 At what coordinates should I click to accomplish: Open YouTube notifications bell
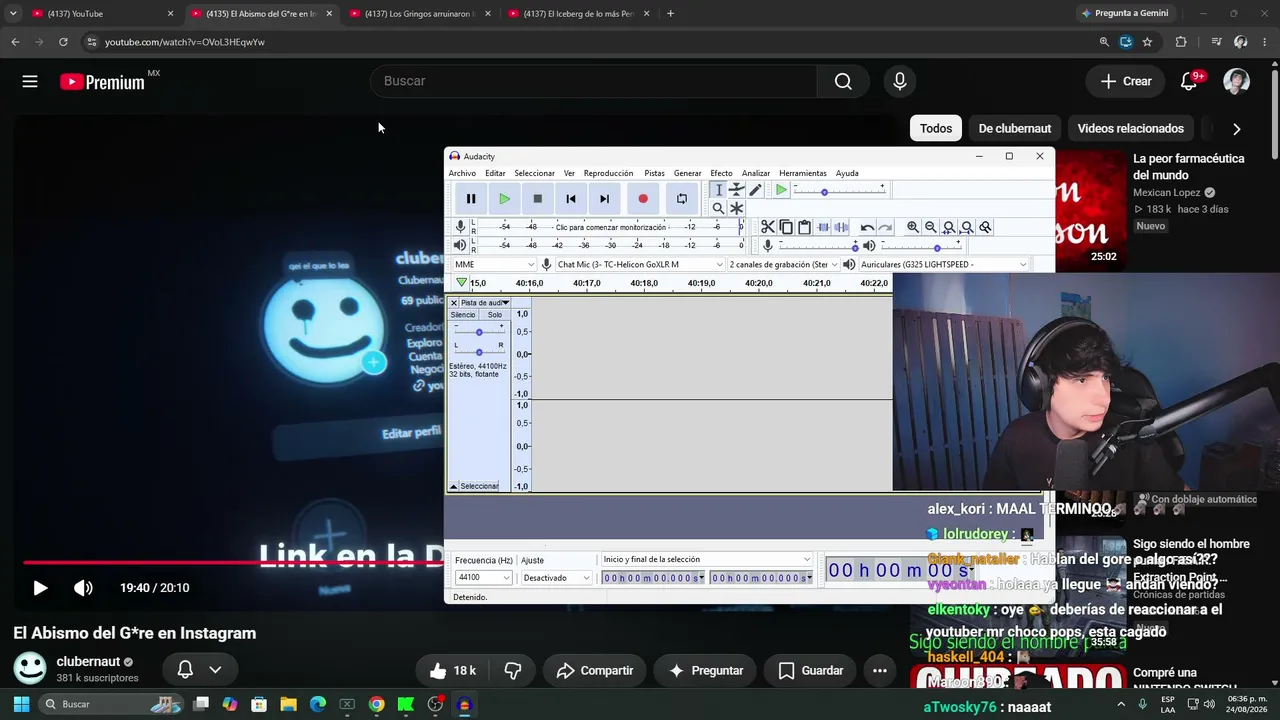(1189, 81)
